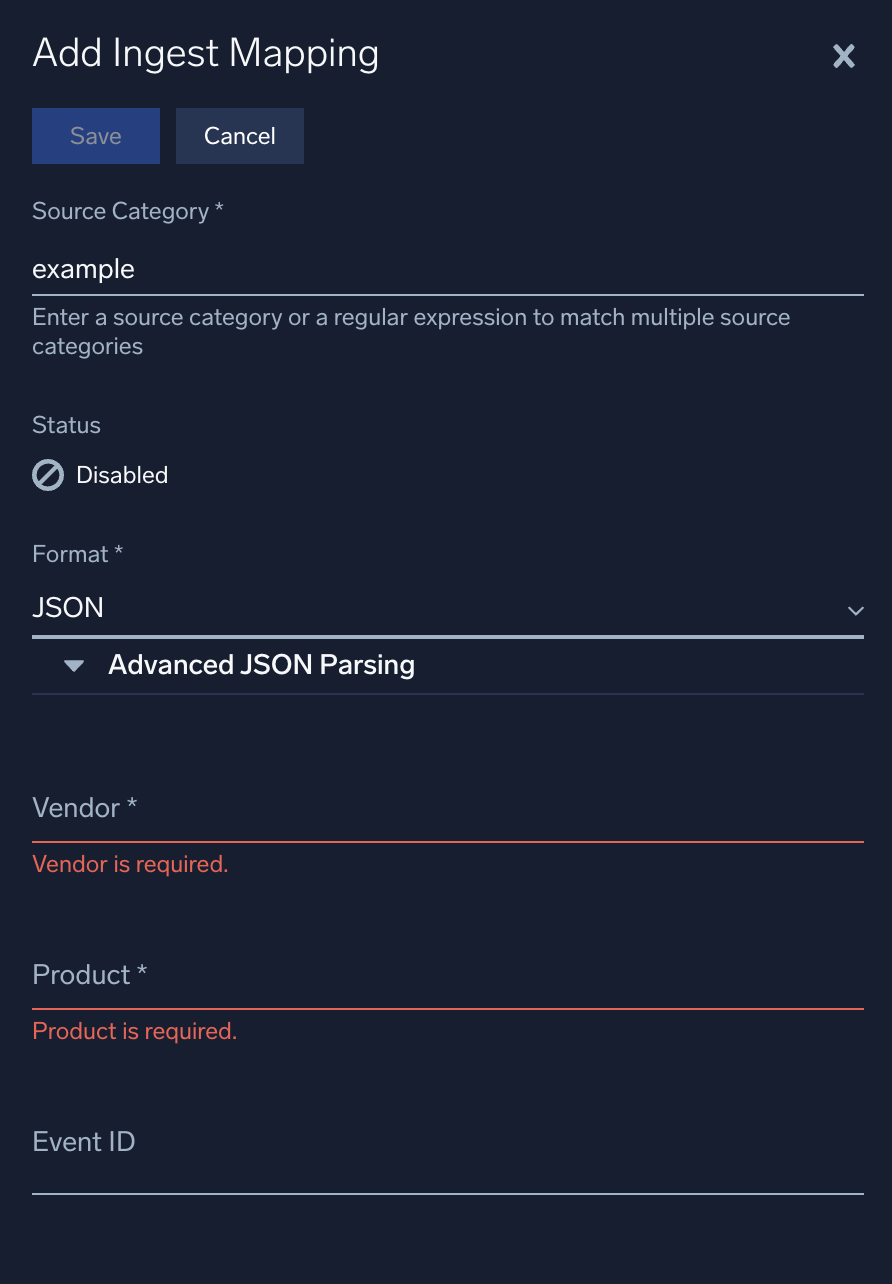Screen dimensions: 892x1284
Task: Click the Format dropdown chevron icon
Action: [855, 611]
